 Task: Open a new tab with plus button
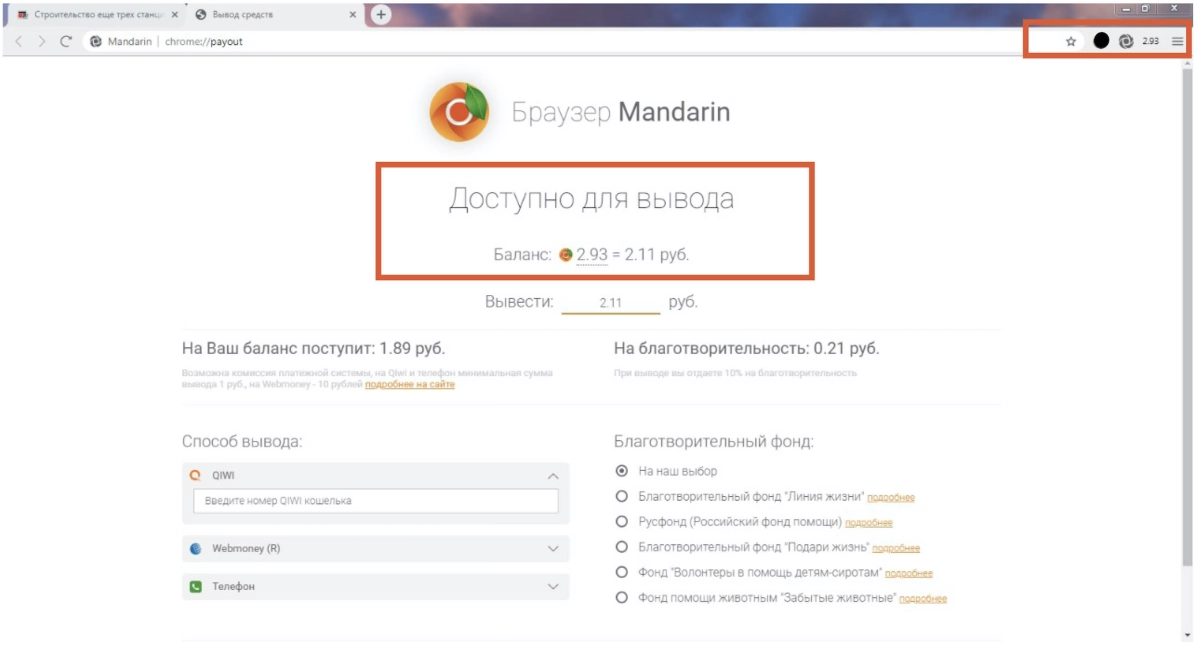pyautogui.click(x=381, y=15)
